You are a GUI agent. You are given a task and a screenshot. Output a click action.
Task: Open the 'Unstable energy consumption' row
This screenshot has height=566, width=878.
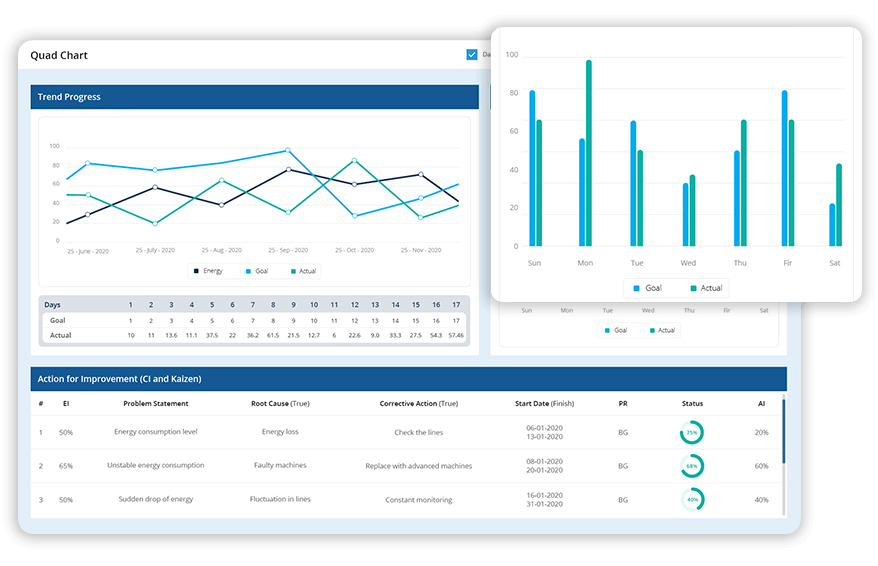click(x=155, y=465)
